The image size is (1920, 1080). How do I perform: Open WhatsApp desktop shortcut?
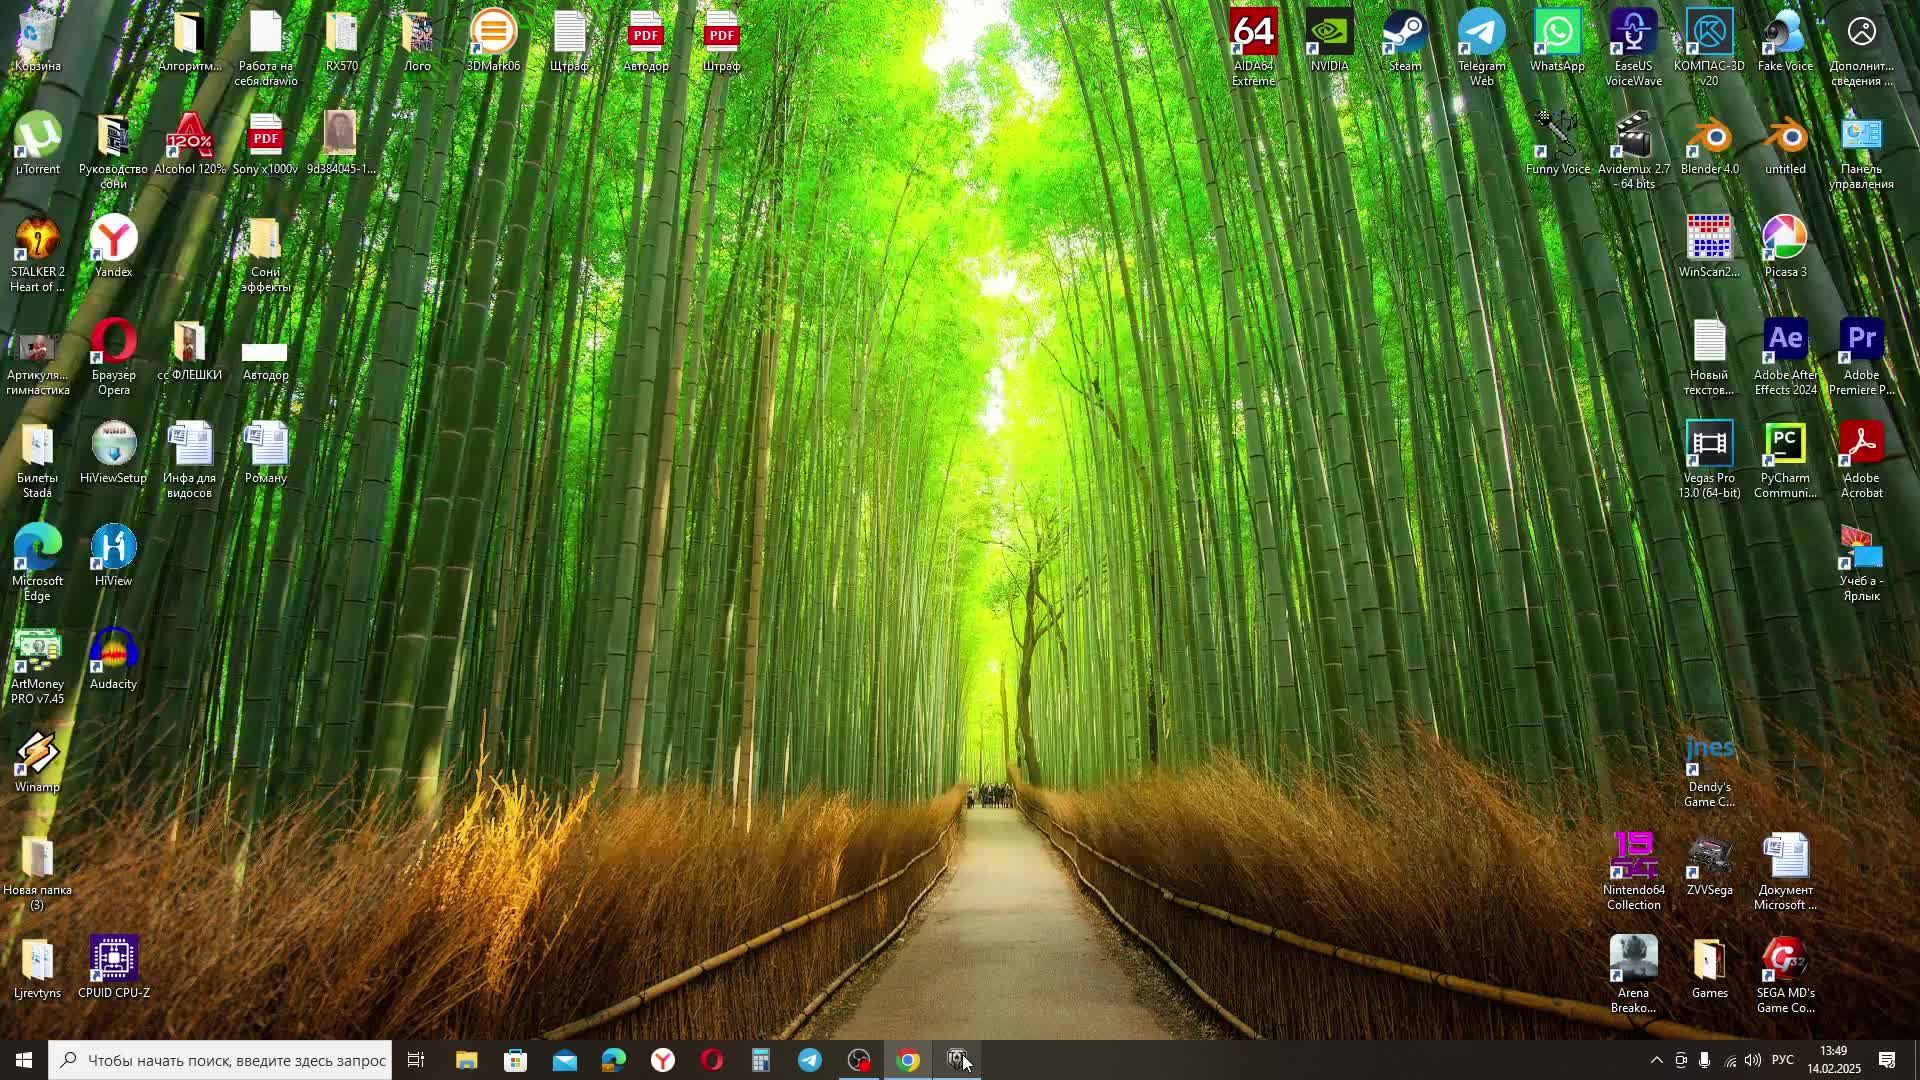pos(1557,38)
